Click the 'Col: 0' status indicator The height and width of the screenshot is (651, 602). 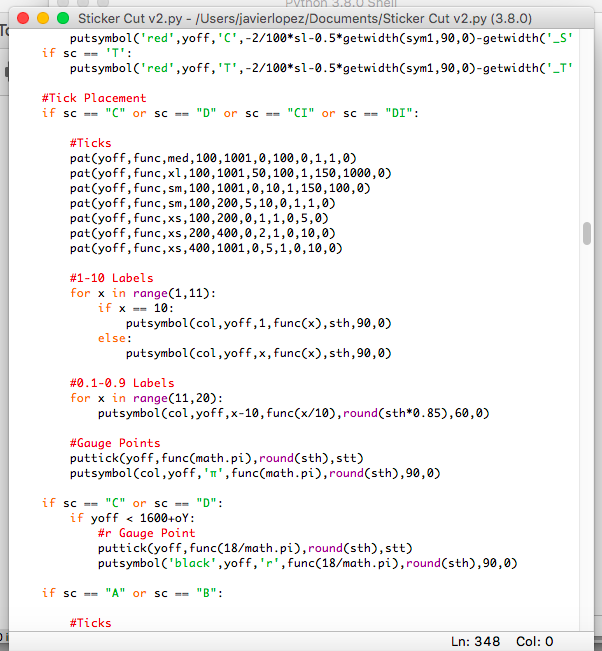(535, 641)
